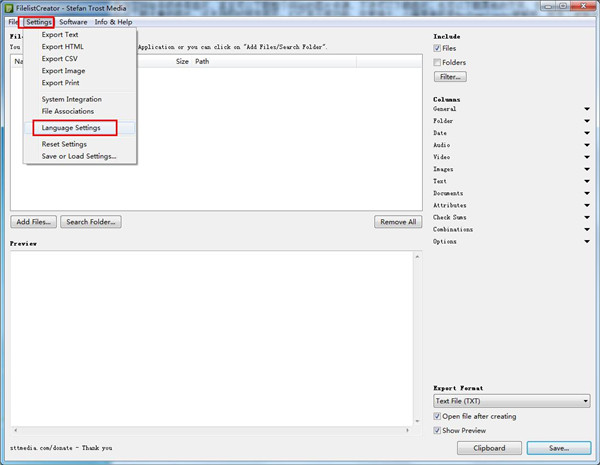
Task: Choose Reset Settings
Action: click(64, 144)
